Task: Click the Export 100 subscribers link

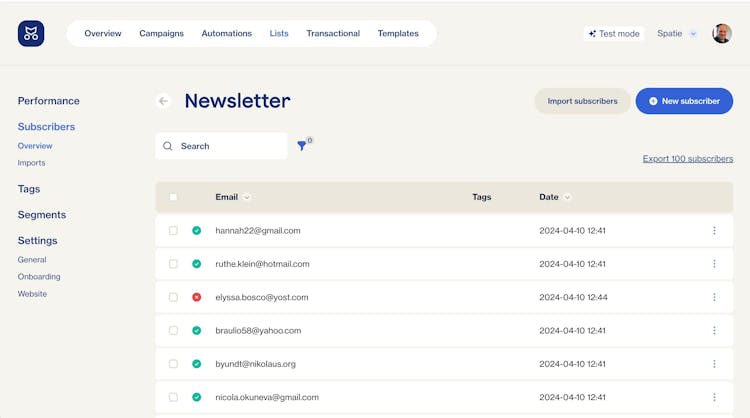Action: coord(687,159)
